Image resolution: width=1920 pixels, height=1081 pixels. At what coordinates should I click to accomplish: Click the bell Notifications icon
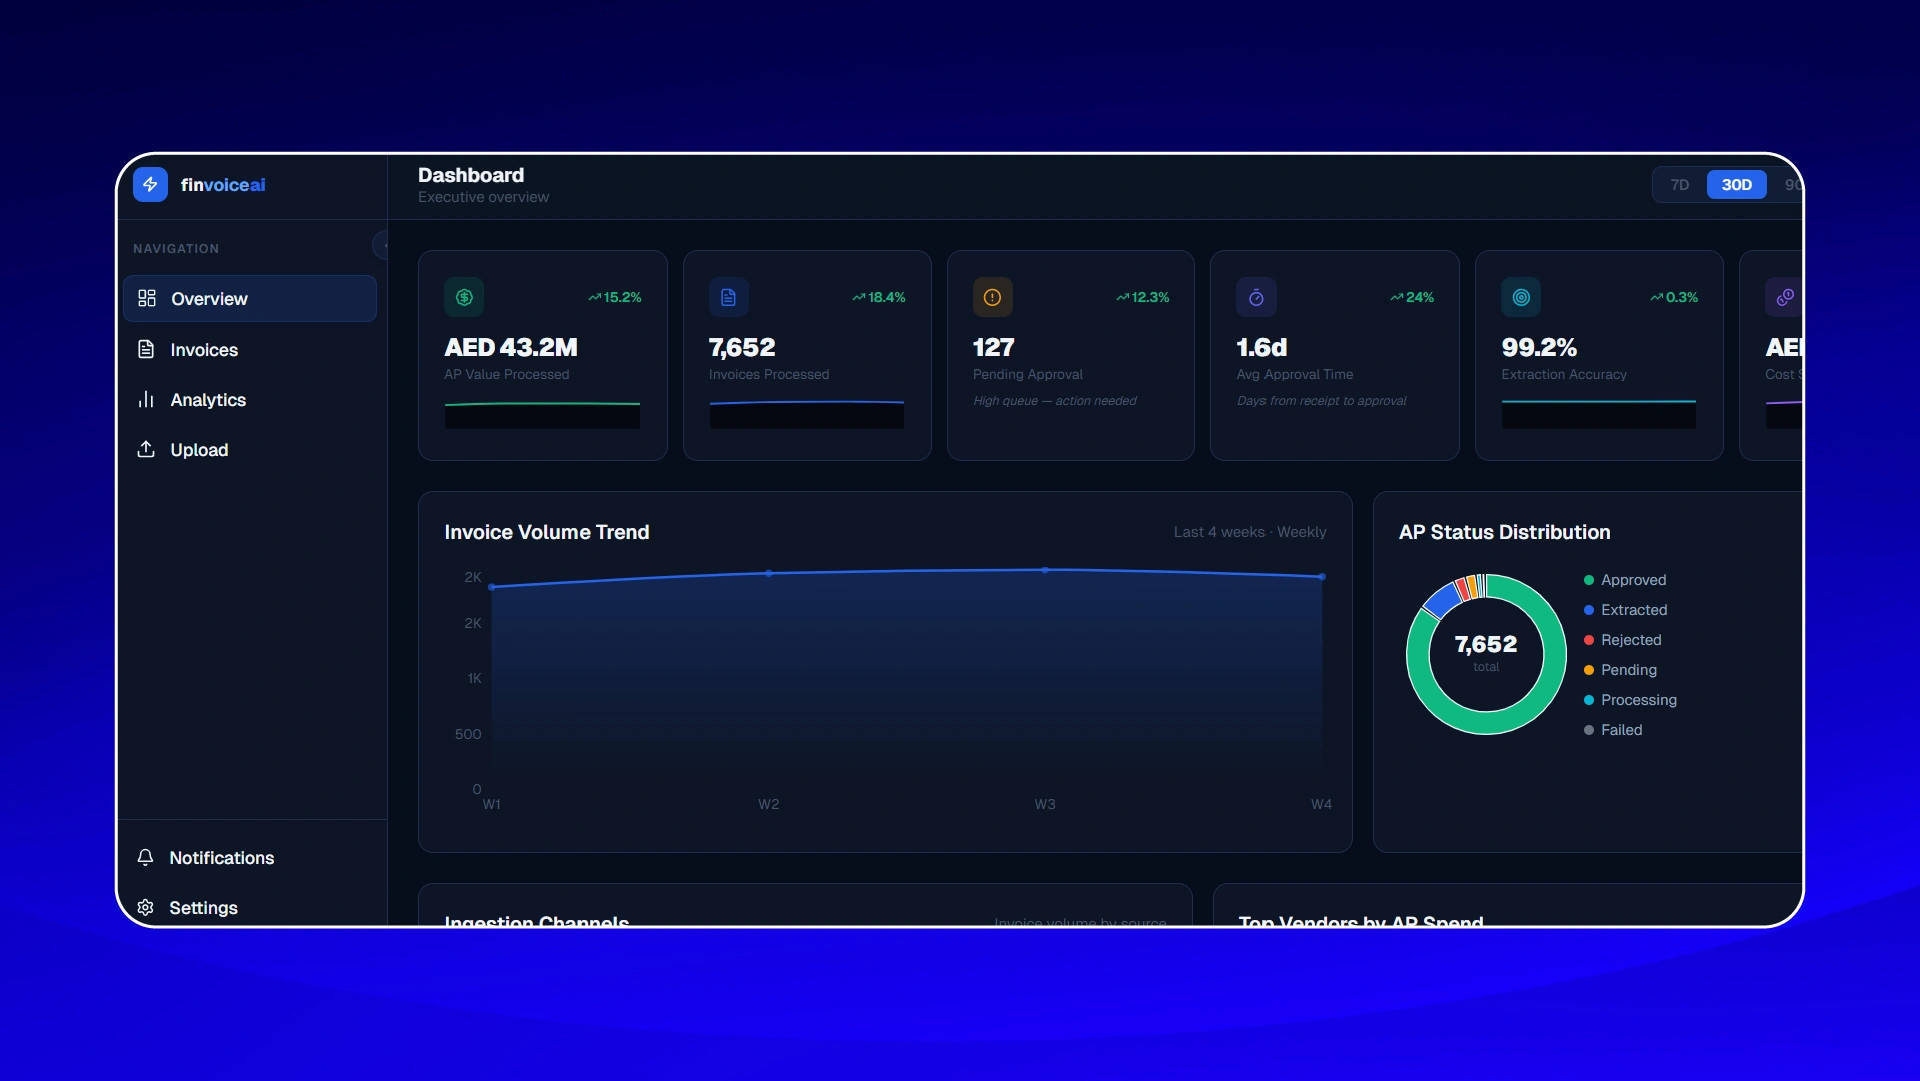click(x=146, y=857)
